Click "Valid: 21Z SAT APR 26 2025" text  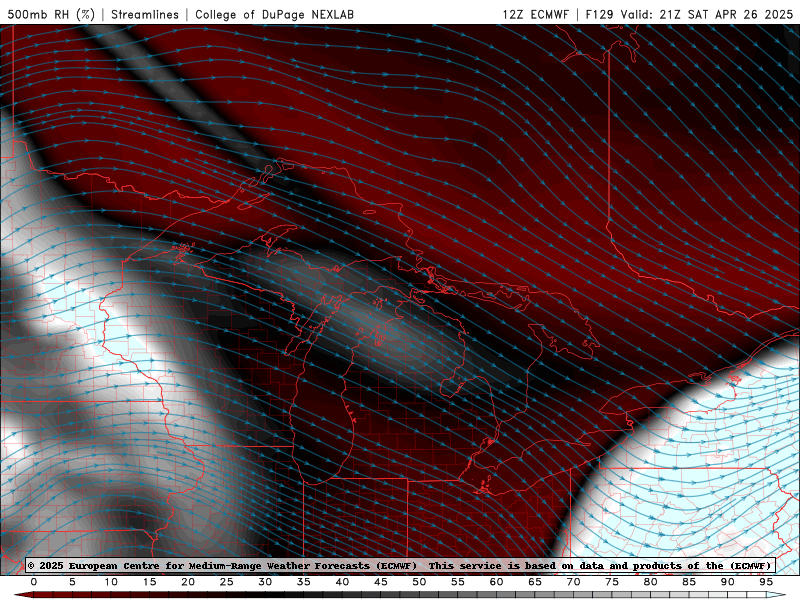[707, 14]
